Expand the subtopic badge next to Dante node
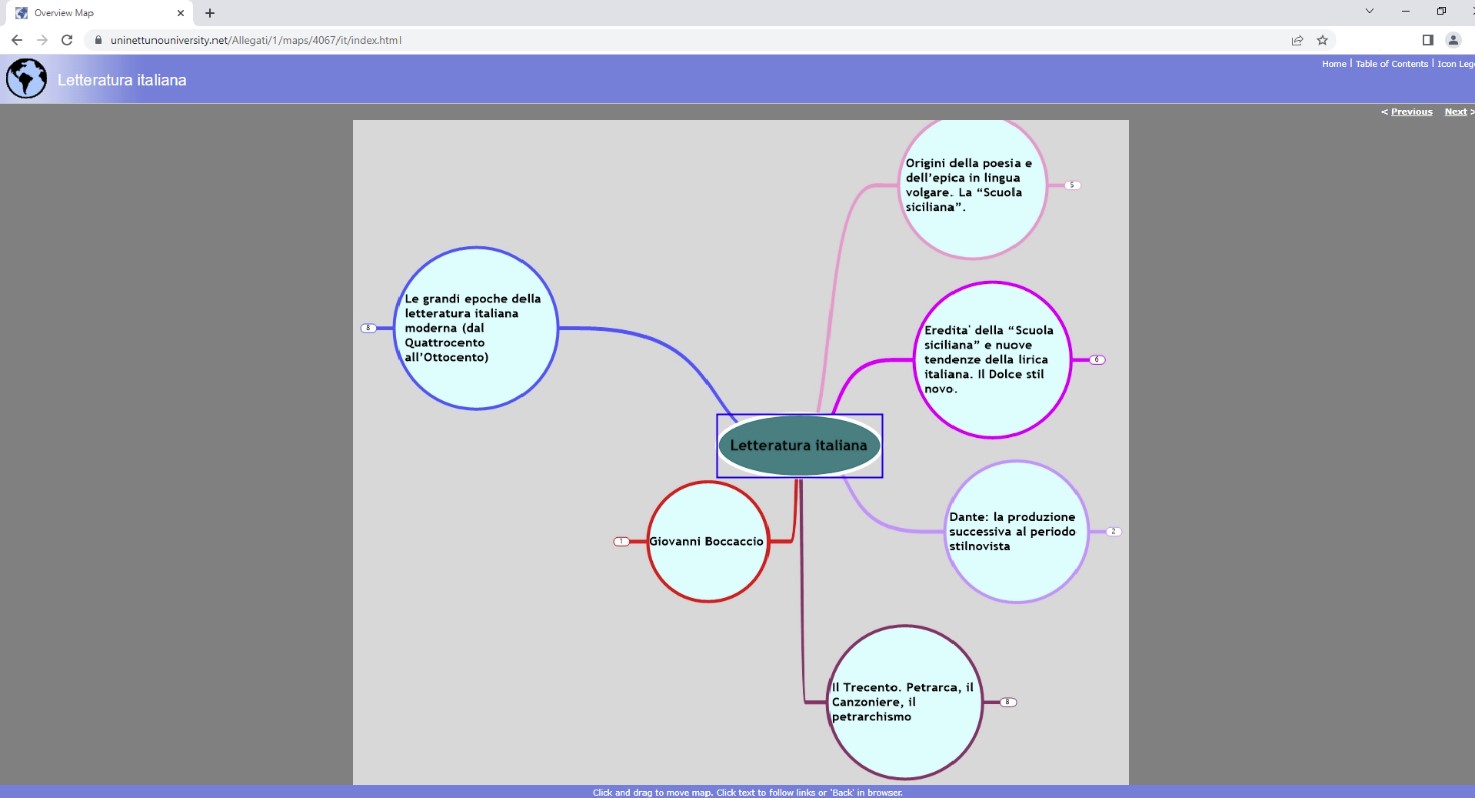1475x798 pixels. coord(1113,532)
